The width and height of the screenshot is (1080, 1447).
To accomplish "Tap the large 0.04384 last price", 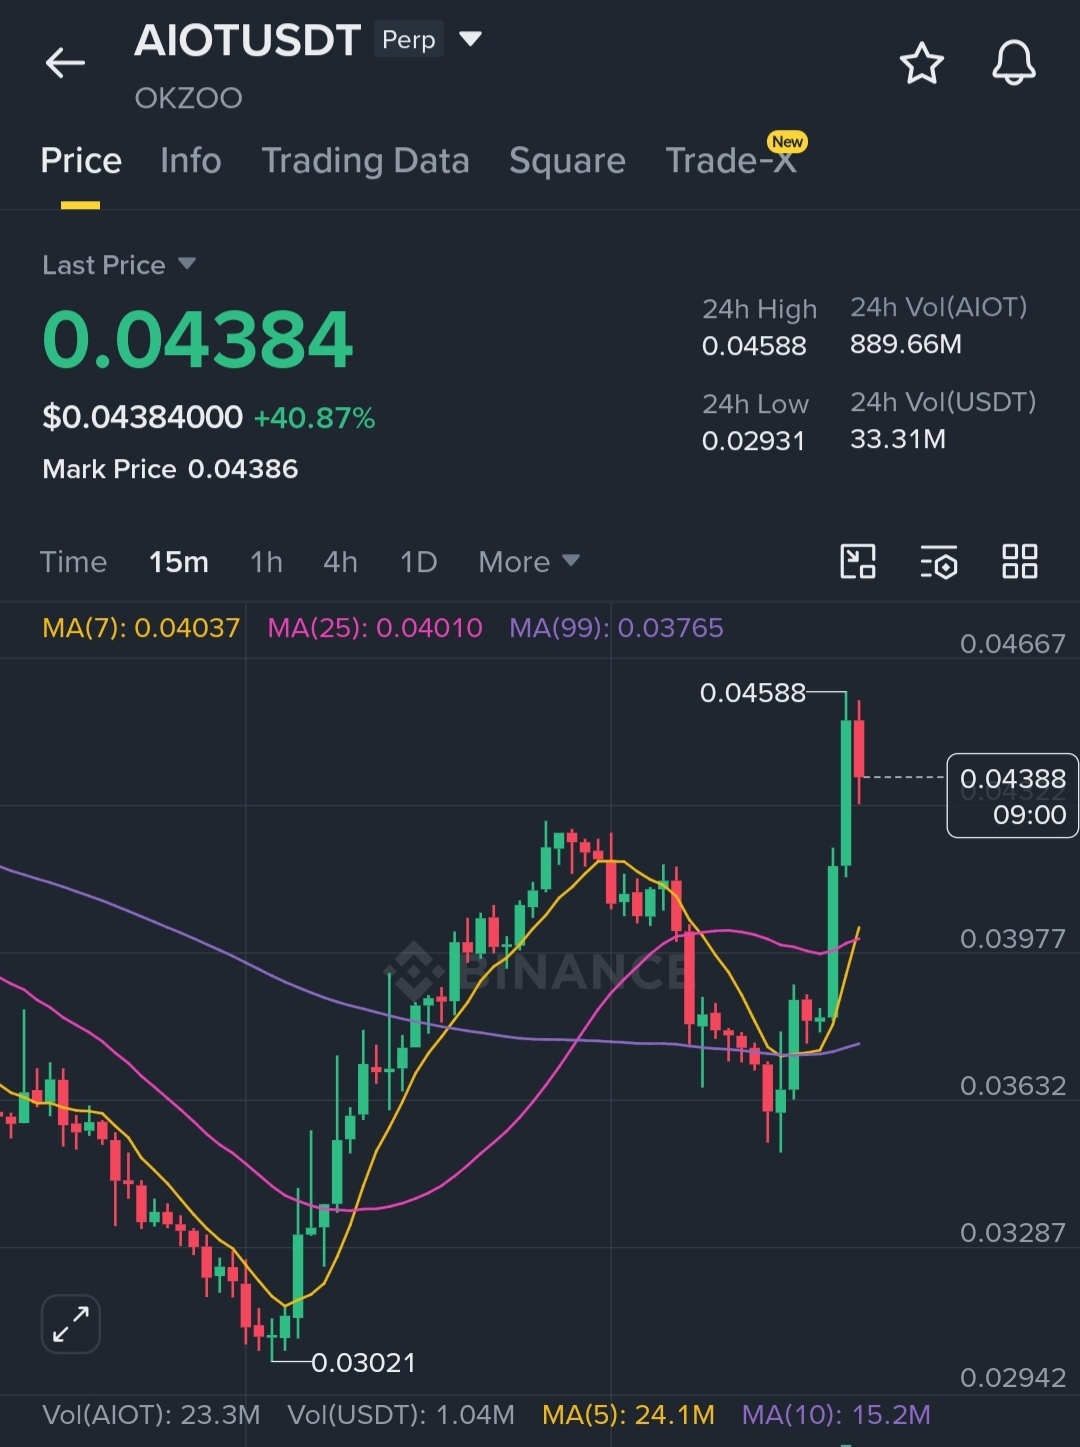I will 197,340.
